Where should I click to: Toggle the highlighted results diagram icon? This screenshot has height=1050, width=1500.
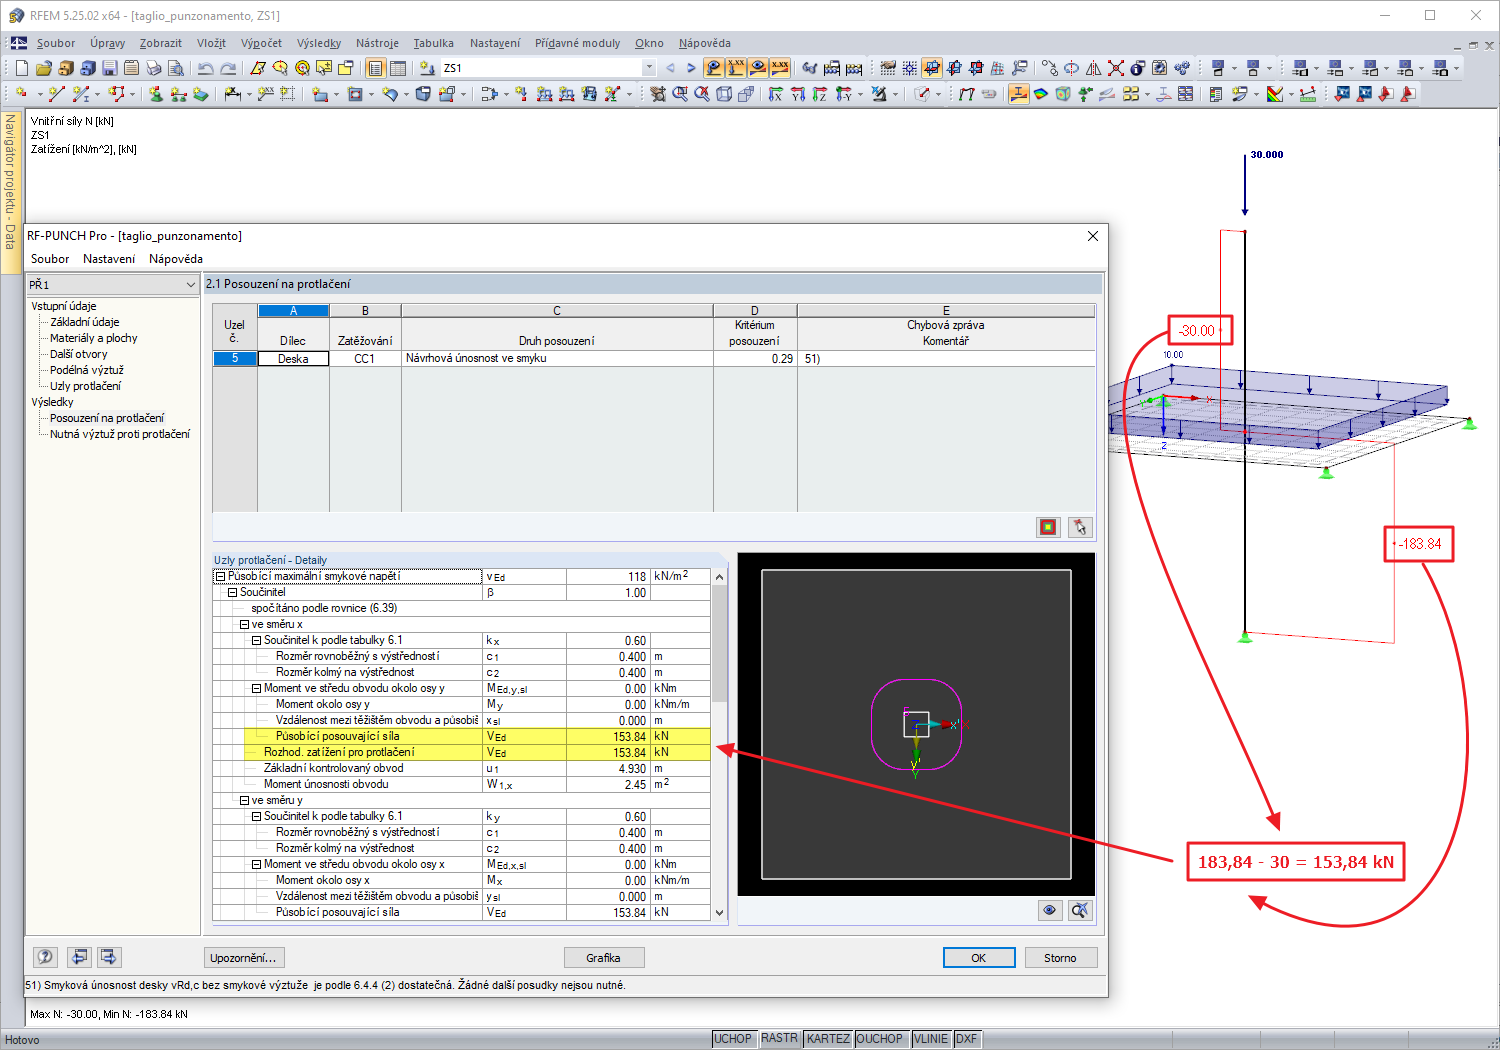click(1019, 94)
